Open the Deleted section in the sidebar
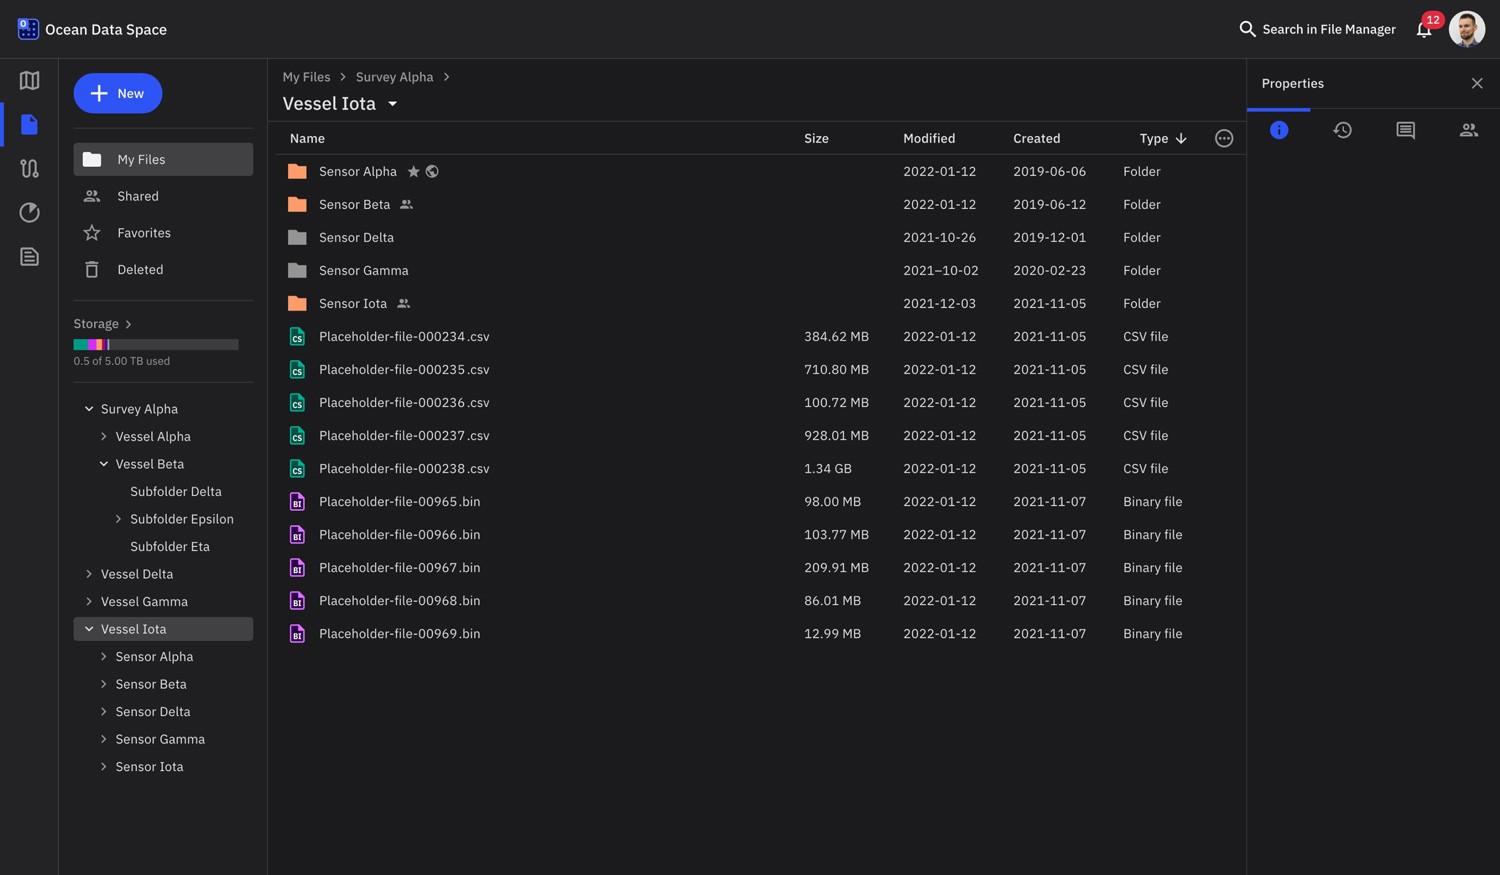The width and height of the screenshot is (1500, 875). 140,269
